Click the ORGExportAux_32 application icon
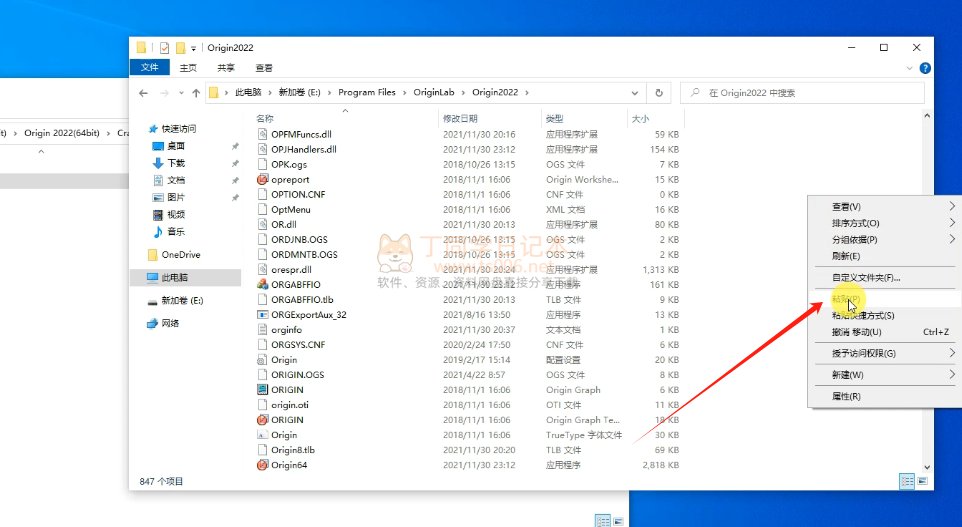The image size is (962, 527). click(x=262, y=315)
